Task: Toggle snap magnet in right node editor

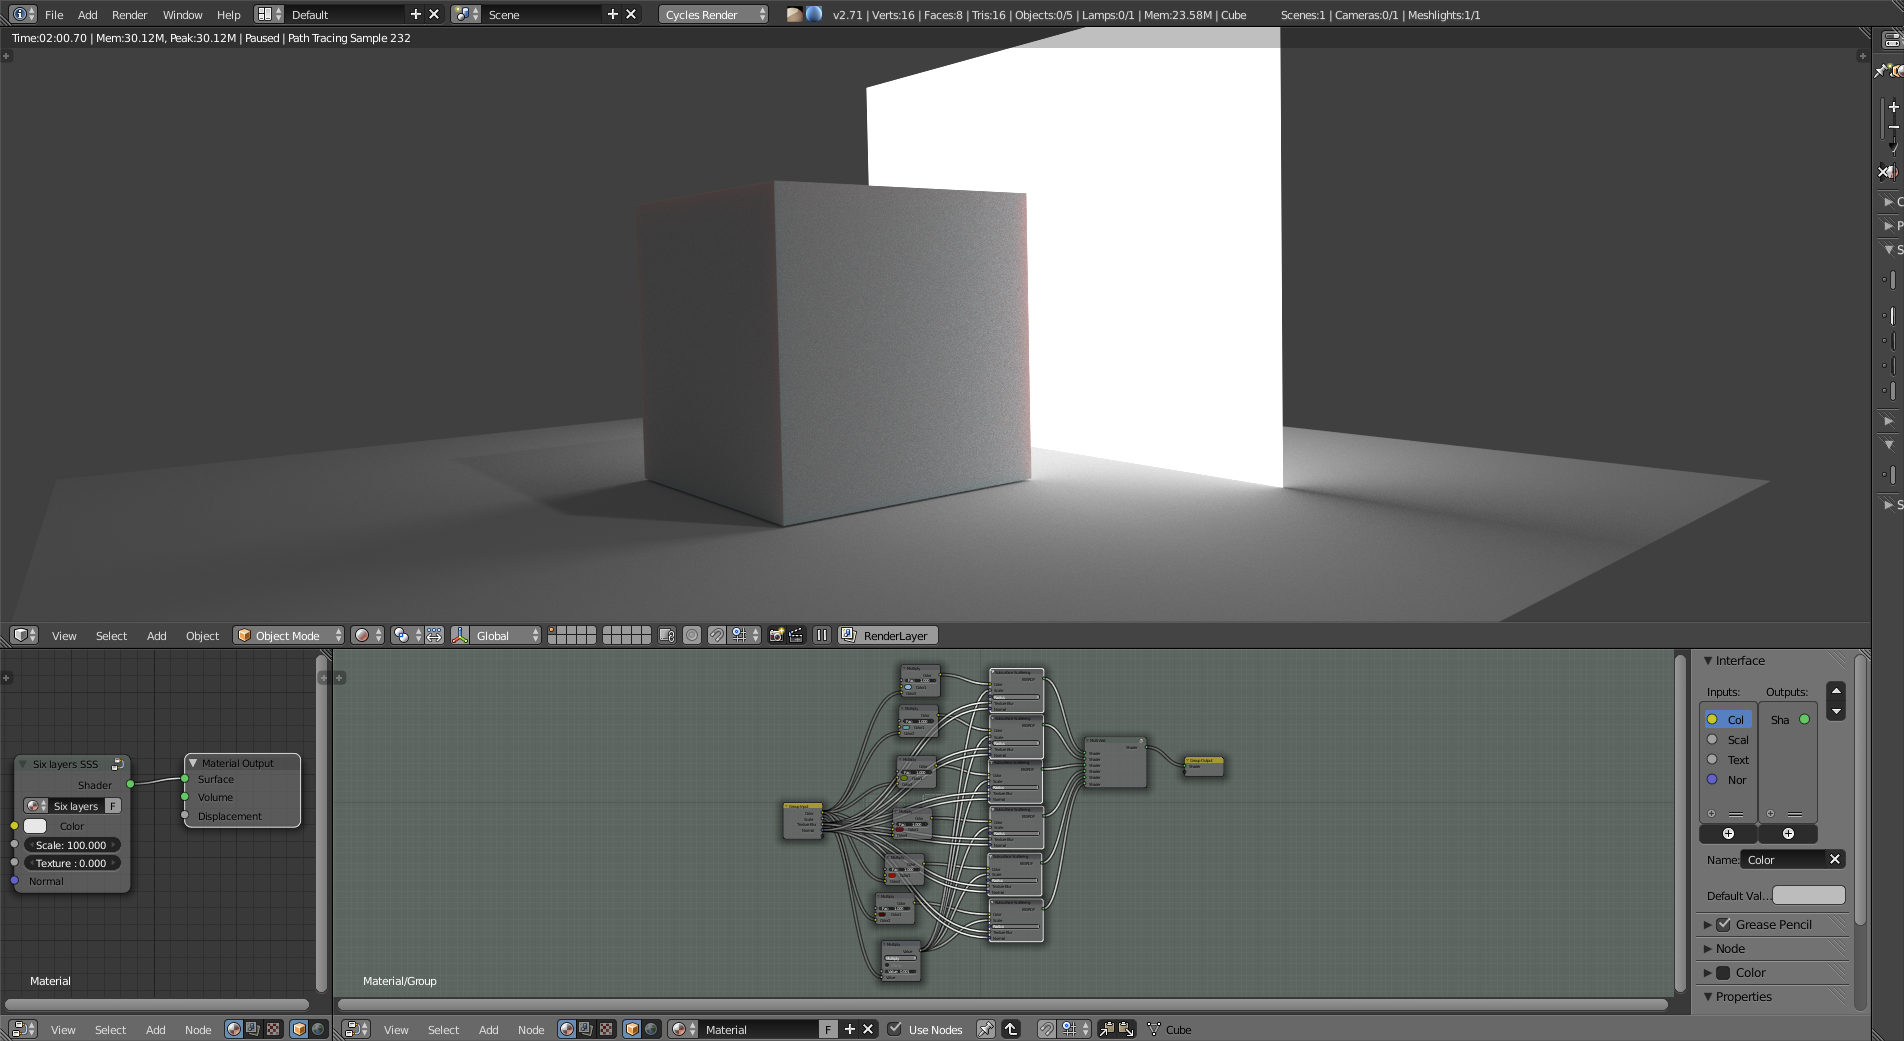Action: [x=1047, y=1029]
